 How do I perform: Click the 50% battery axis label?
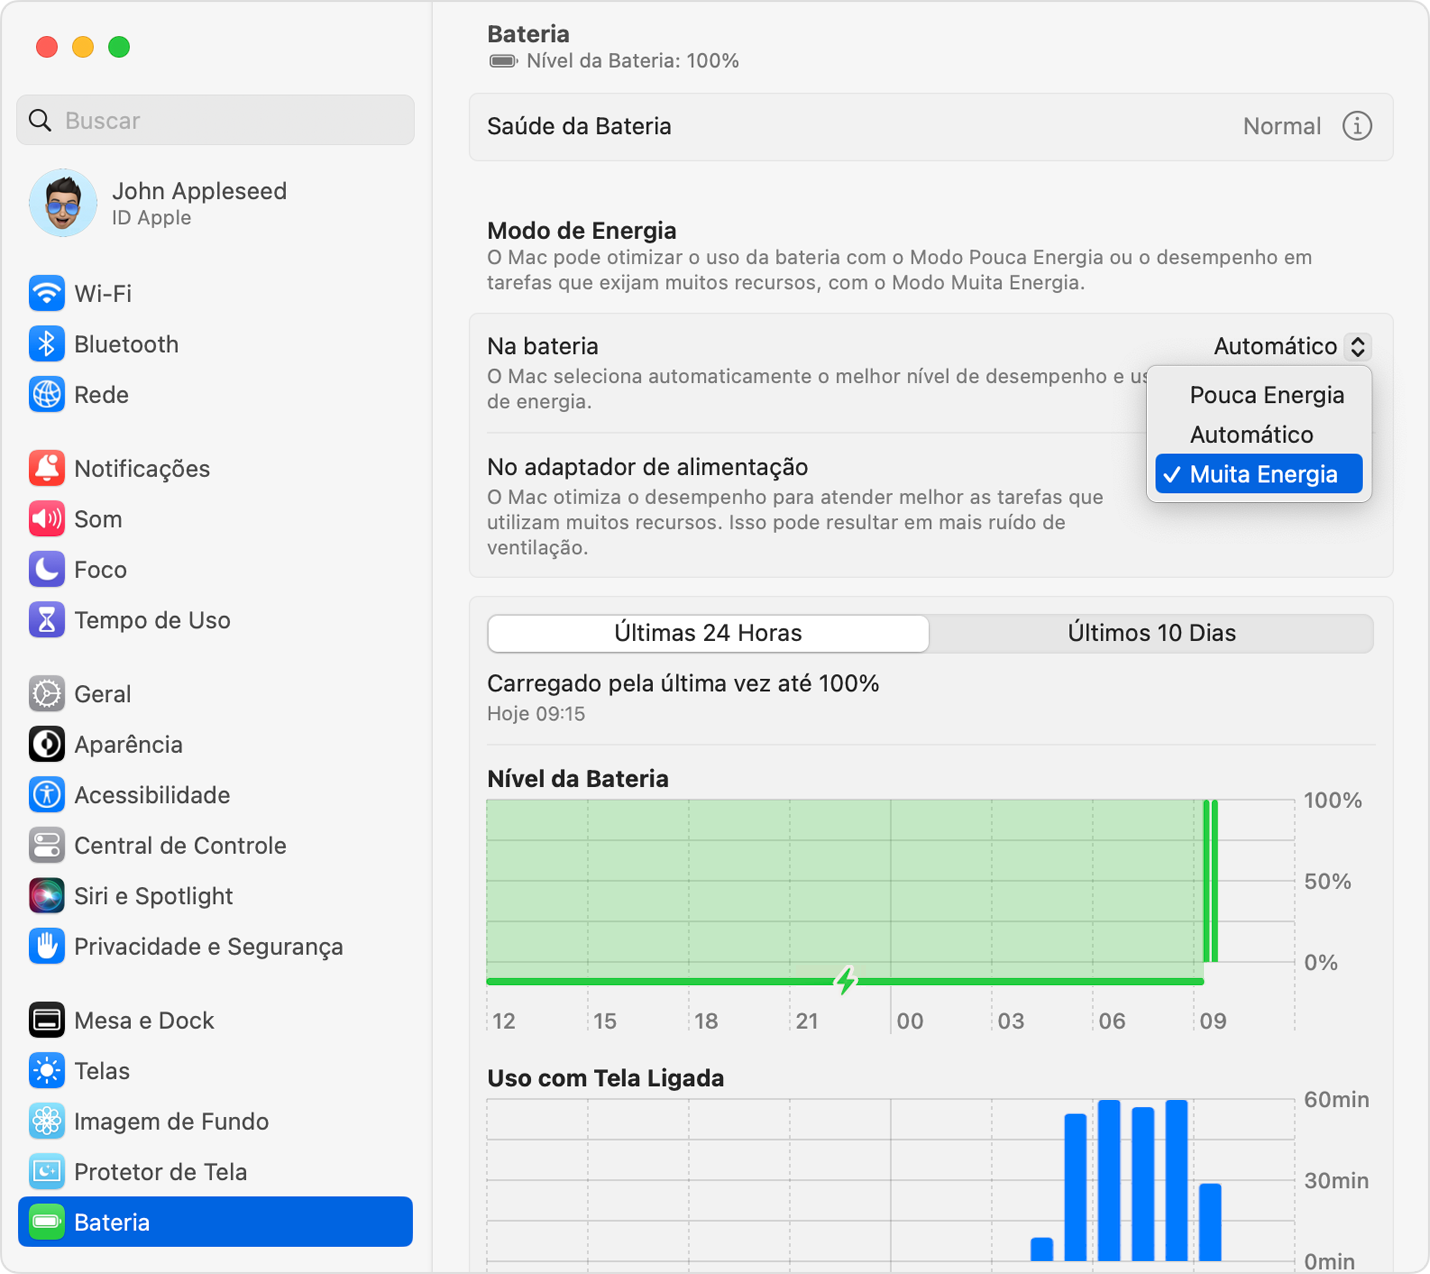click(1327, 881)
